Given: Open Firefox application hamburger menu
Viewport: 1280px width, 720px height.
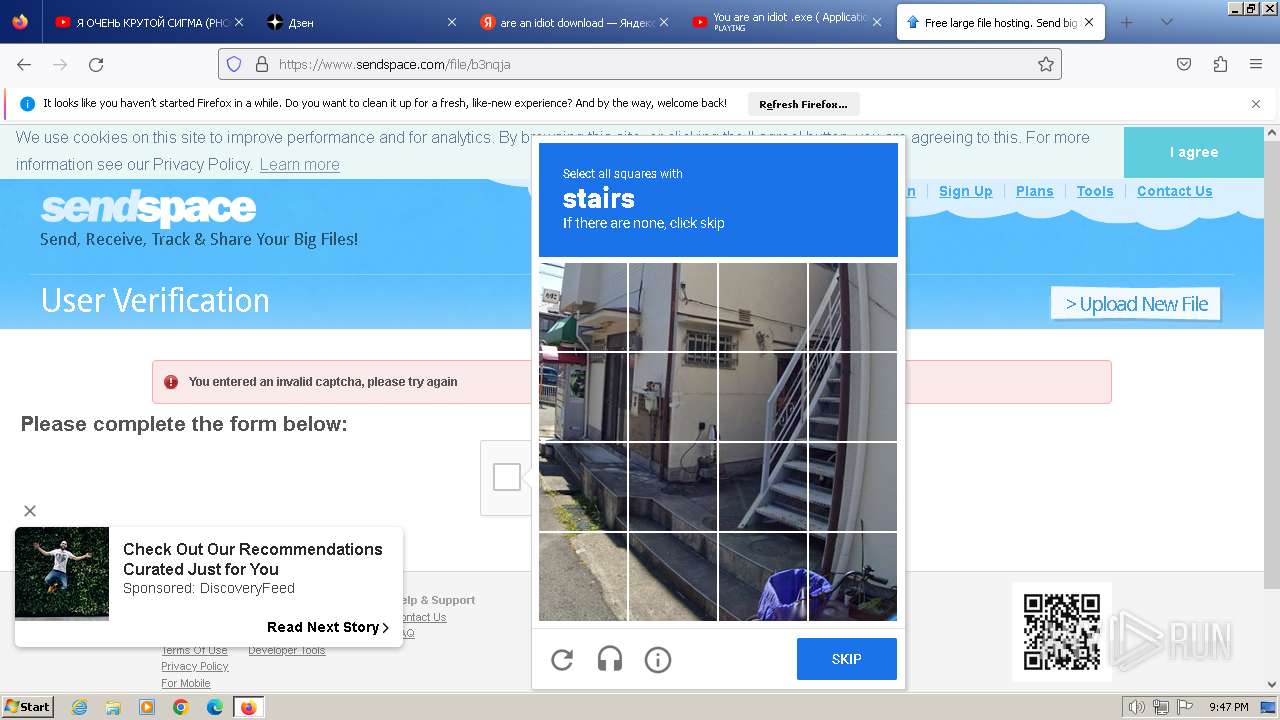Looking at the screenshot, I should coord(1256,64).
